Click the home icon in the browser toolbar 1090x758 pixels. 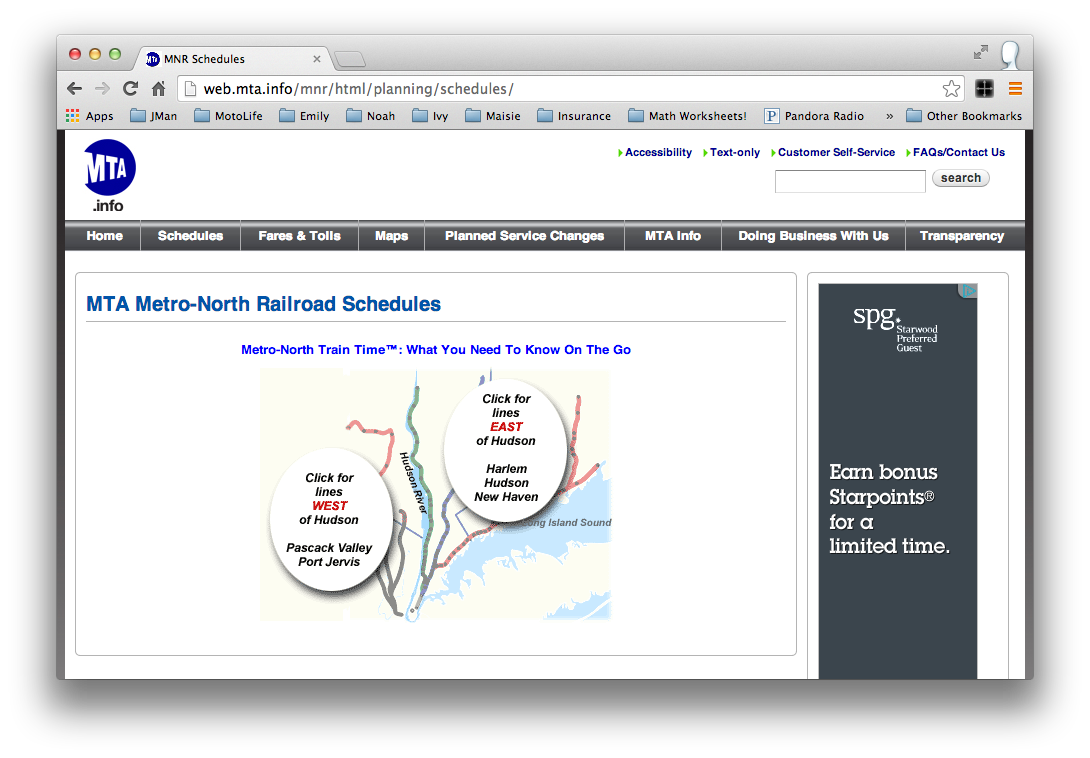(x=158, y=89)
